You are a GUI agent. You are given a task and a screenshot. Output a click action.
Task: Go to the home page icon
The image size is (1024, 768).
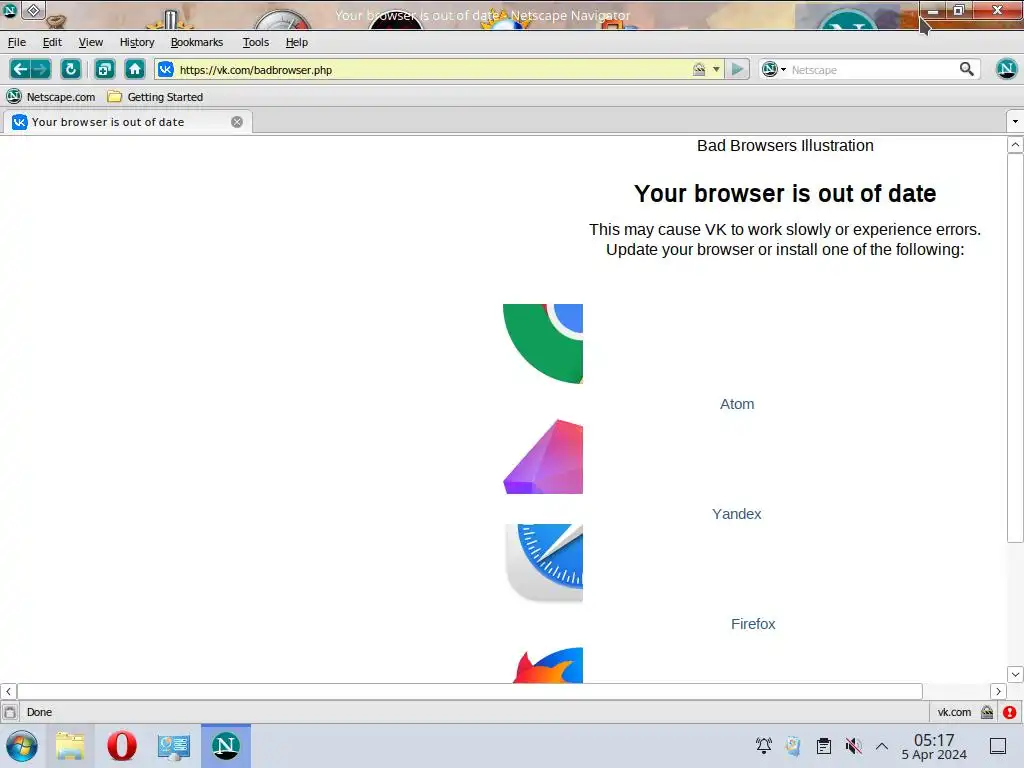[x=135, y=69]
